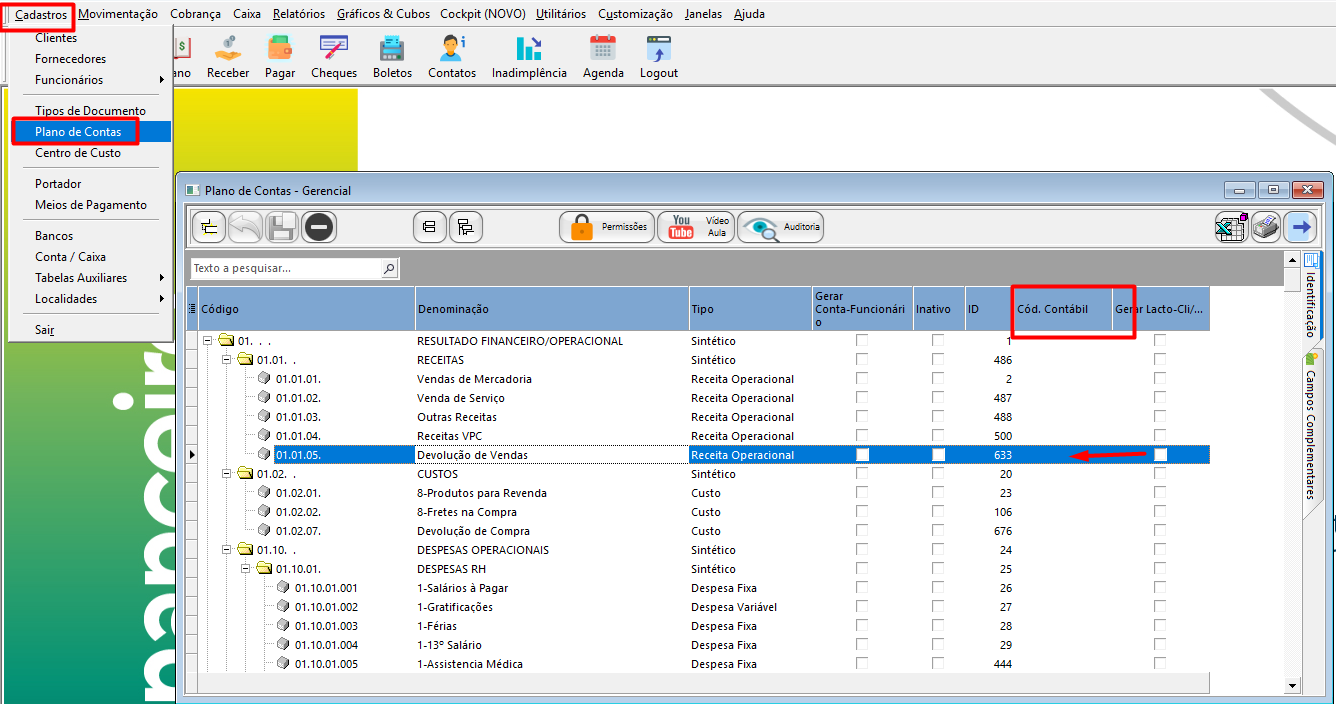
Task: Click the printer icon in Plano de Contas
Action: [x=1266, y=227]
